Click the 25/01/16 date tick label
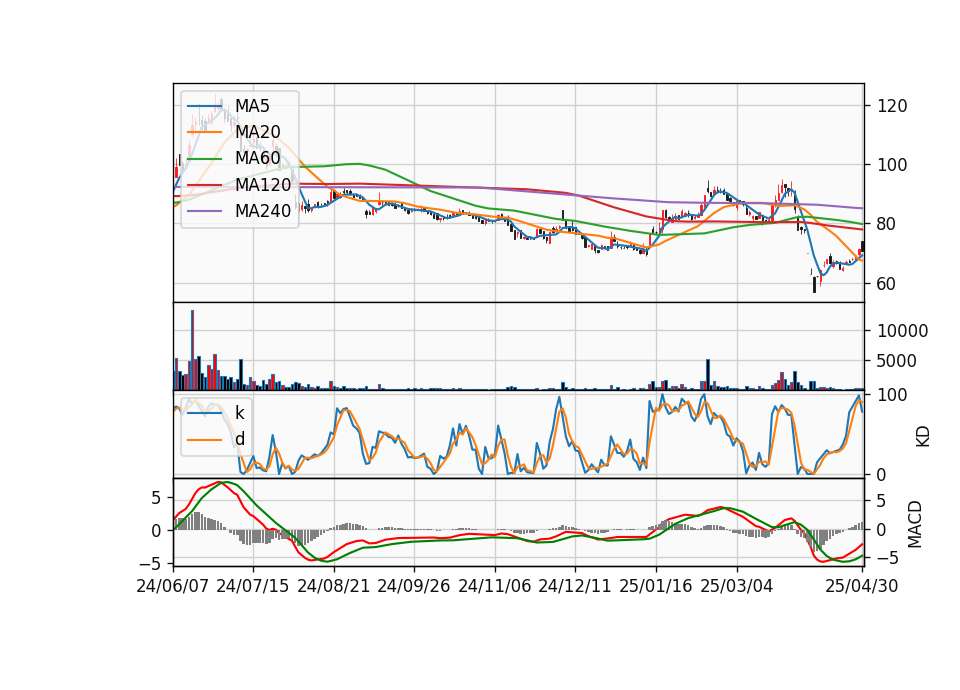The width and height of the screenshot is (960, 690). pyautogui.click(x=656, y=586)
